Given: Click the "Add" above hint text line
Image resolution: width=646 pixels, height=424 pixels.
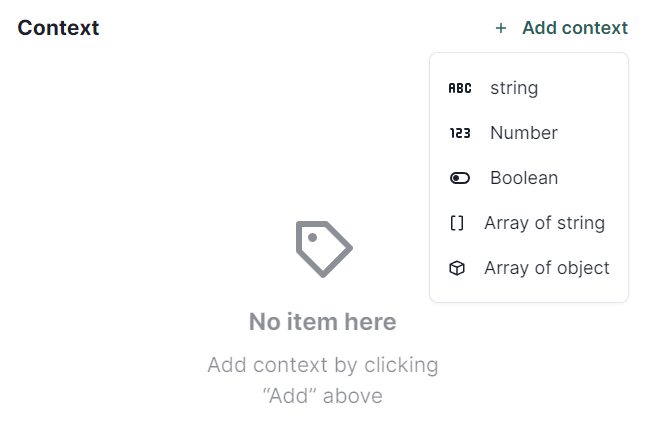Looking at the screenshot, I should pos(322,396).
